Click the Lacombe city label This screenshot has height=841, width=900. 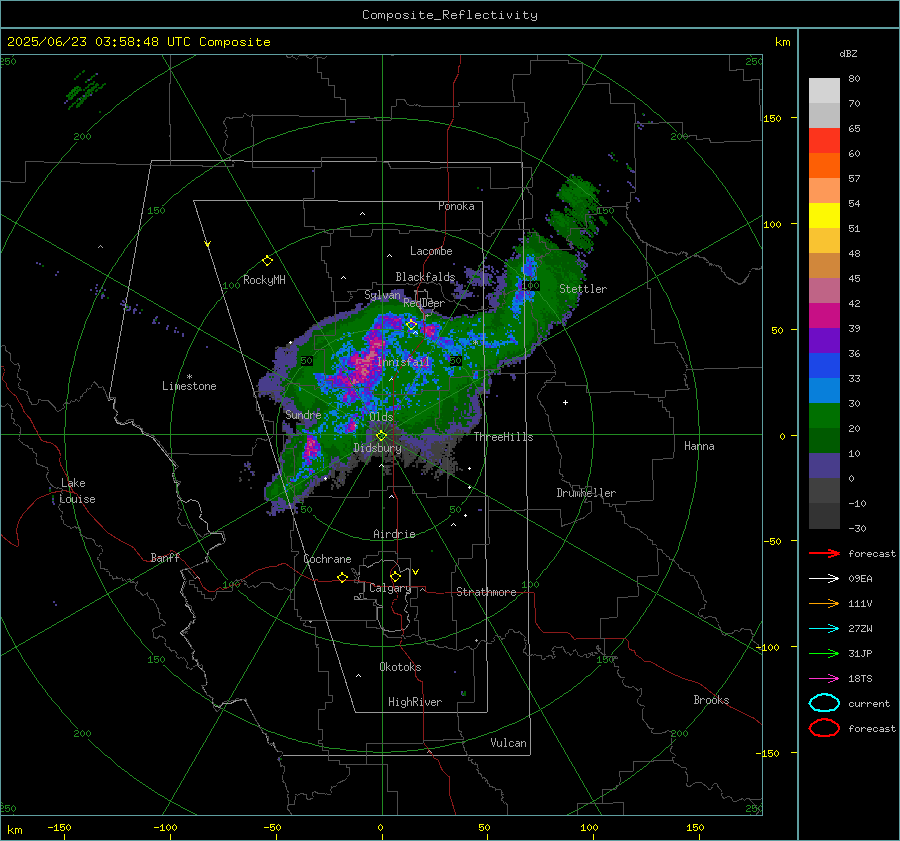431,251
